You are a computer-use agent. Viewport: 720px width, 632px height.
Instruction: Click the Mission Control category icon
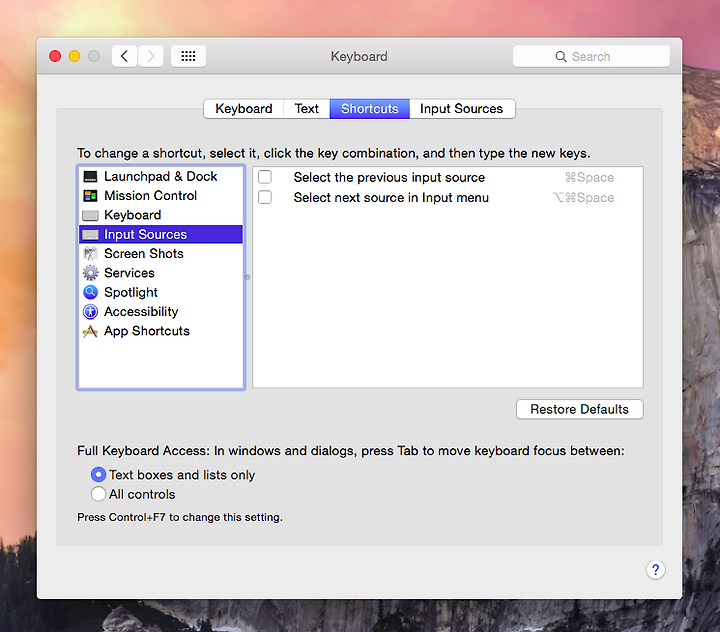(x=90, y=196)
